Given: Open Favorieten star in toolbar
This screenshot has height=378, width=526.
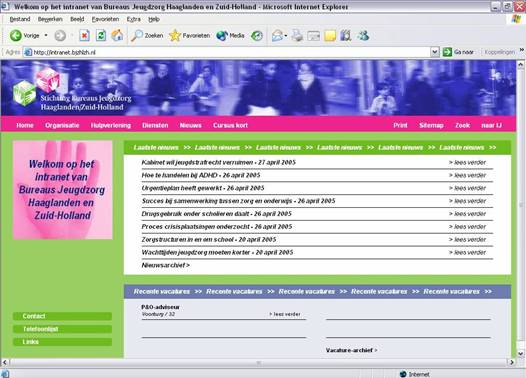Looking at the screenshot, I should coord(175,36).
